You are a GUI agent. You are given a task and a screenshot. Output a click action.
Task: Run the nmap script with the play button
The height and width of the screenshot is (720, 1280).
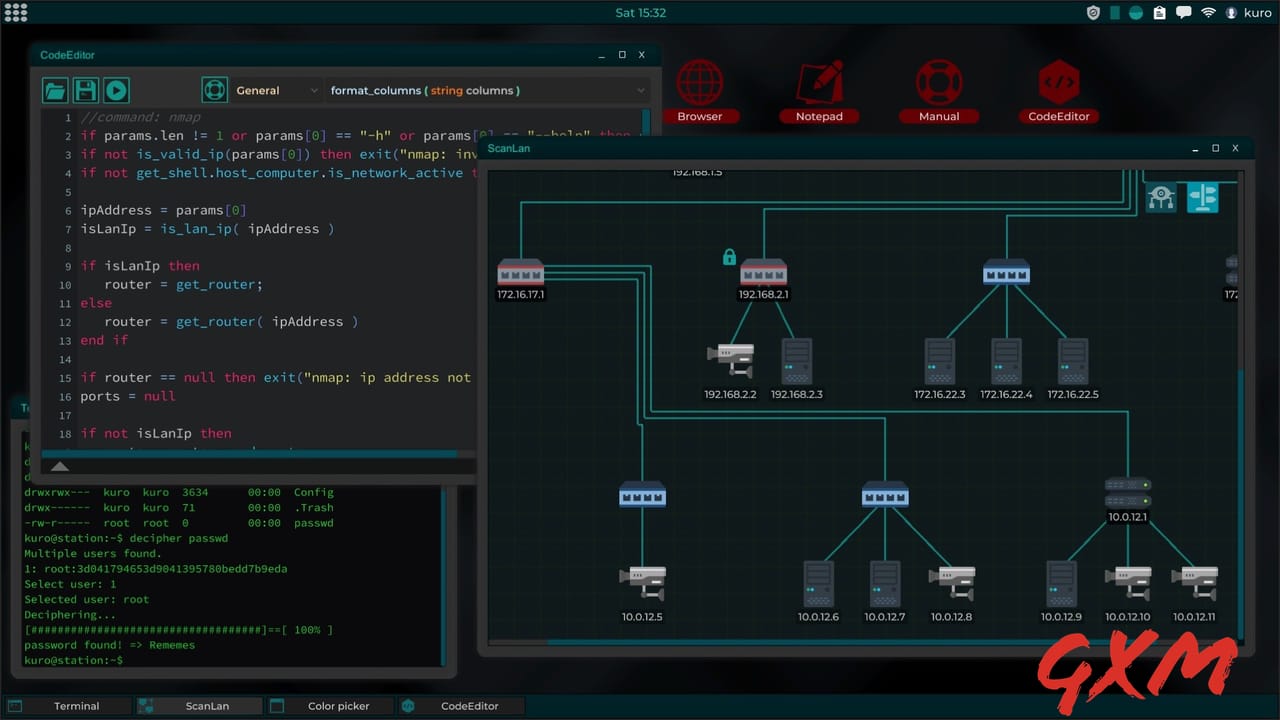pyautogui.click(x=116, y=90)
